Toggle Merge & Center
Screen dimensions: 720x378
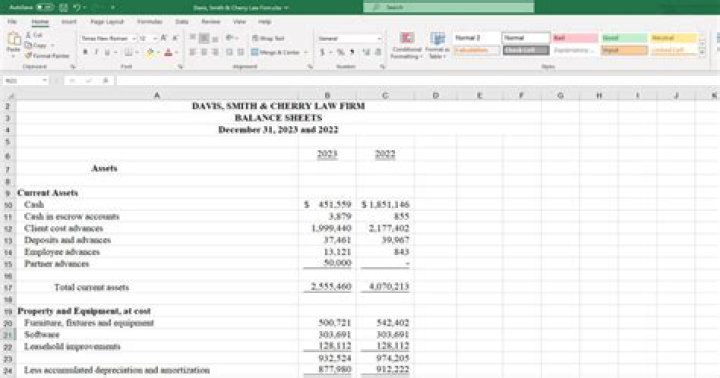click(x=276, y=52)
